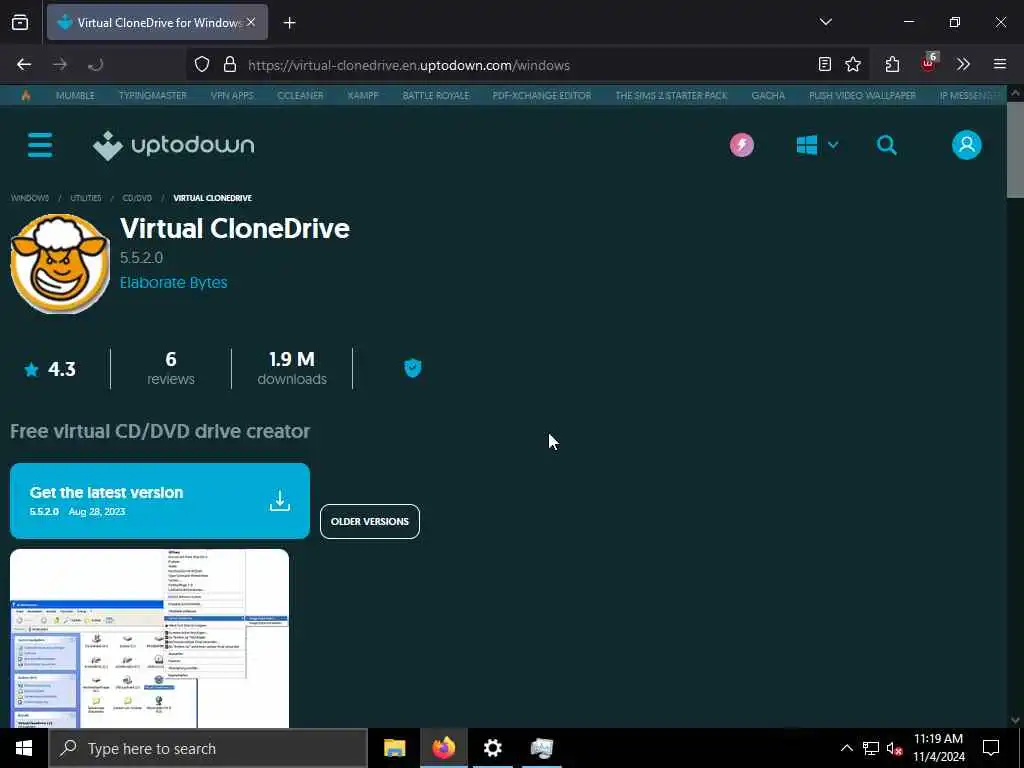Open XAMPP in top bar
1024x768 pixels.
pyautogui.click(x=363, y=95)
